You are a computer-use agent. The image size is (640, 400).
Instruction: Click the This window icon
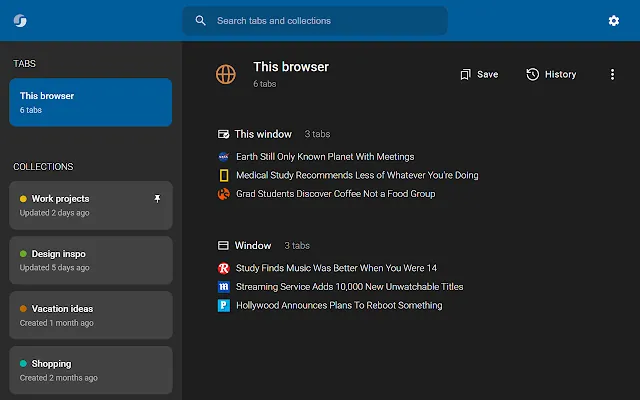pyautogui.click(x=223, y=134)
